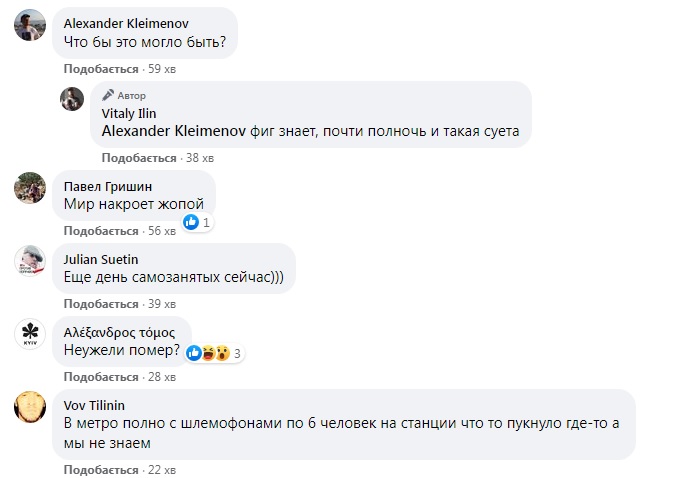The height and width of the screenshot is (478, 675).
Task: Click Vitaly Ilin's small reply avatar
Action: [72, 99]
